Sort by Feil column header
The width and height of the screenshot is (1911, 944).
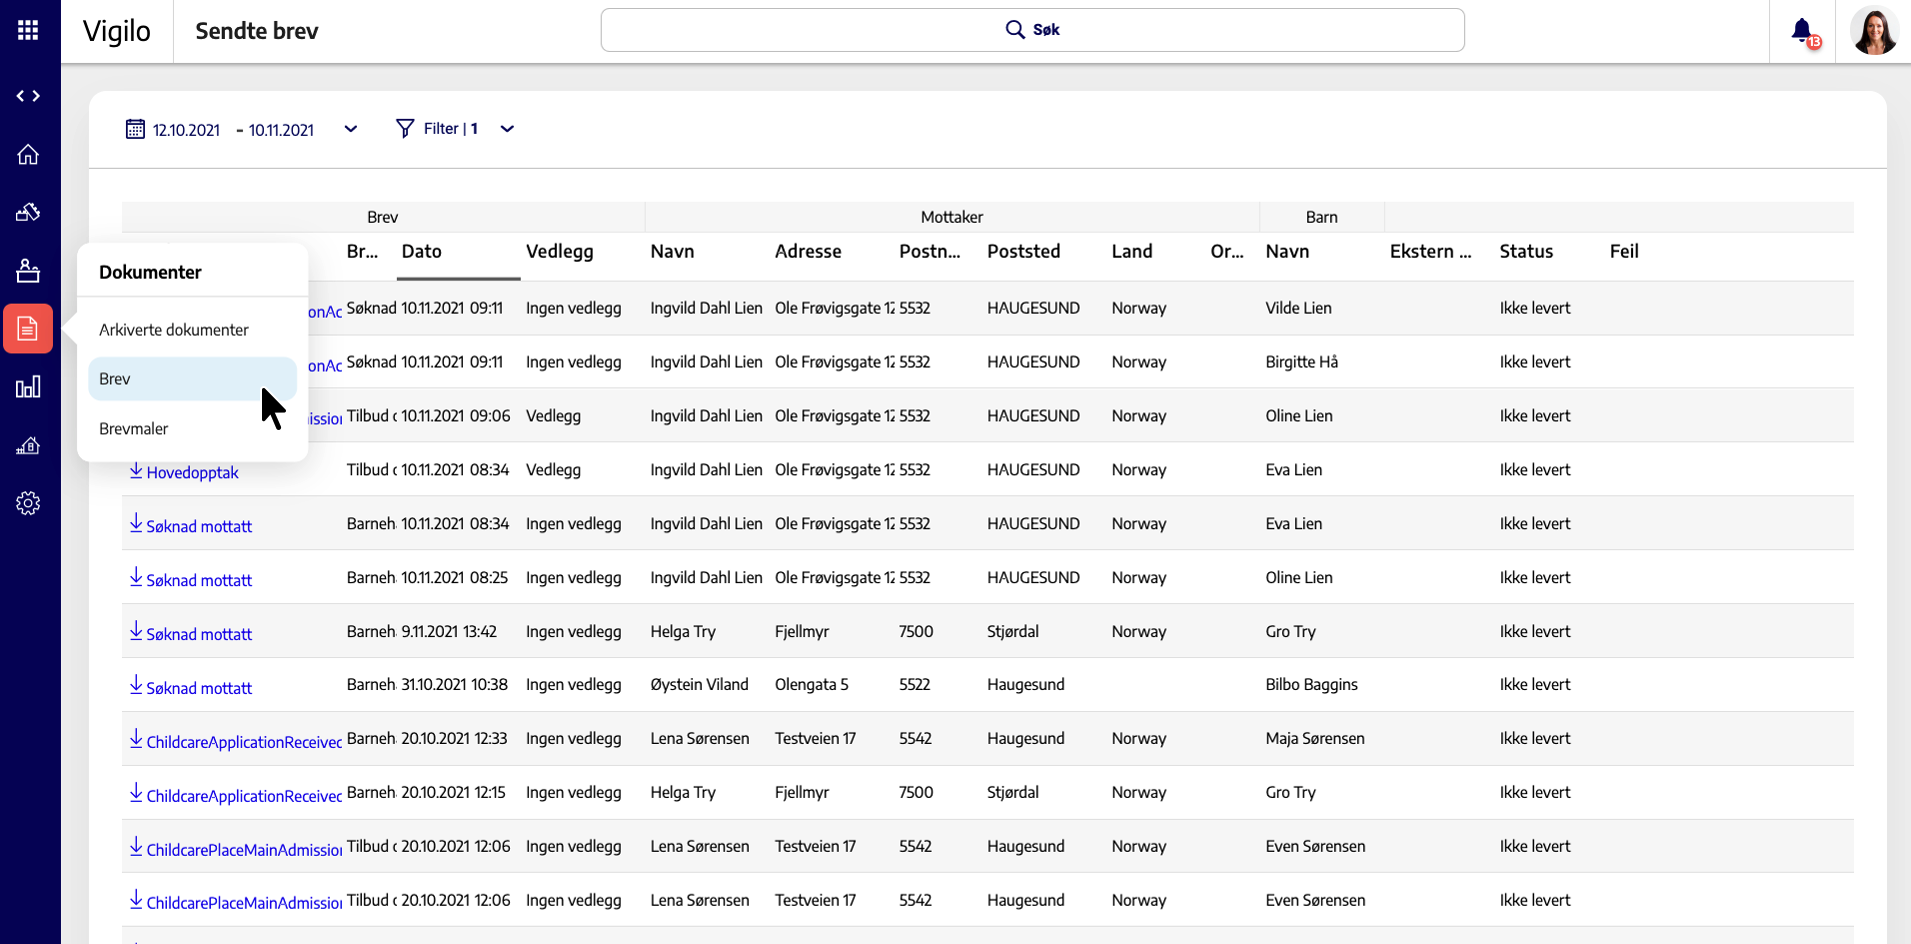(1624, 252)
